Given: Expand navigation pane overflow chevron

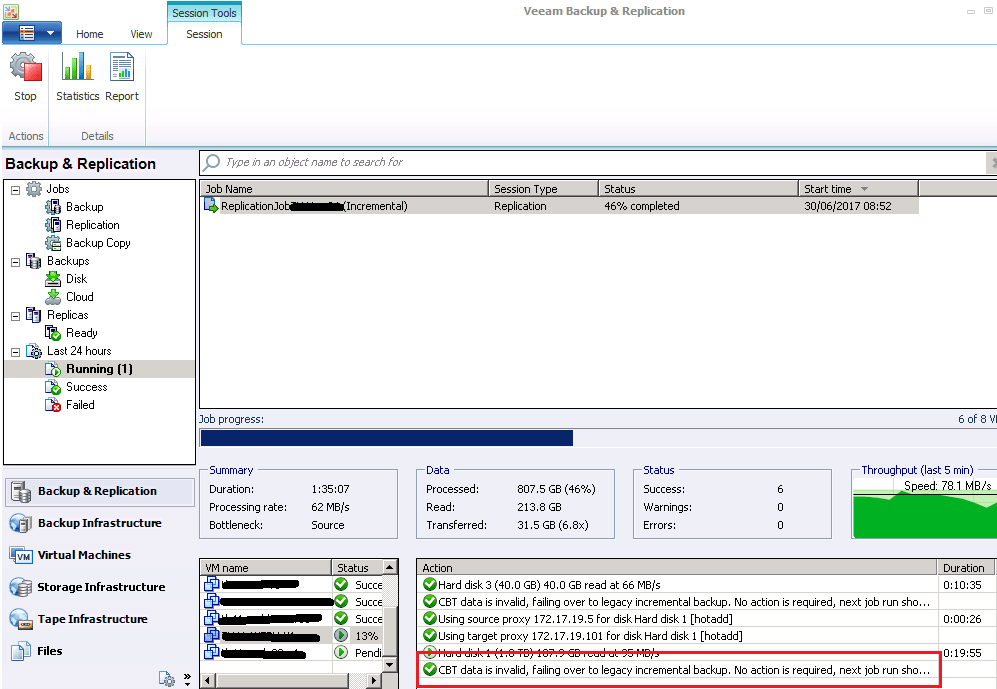Looking at the screenshot, I should (x=187, y=679).
